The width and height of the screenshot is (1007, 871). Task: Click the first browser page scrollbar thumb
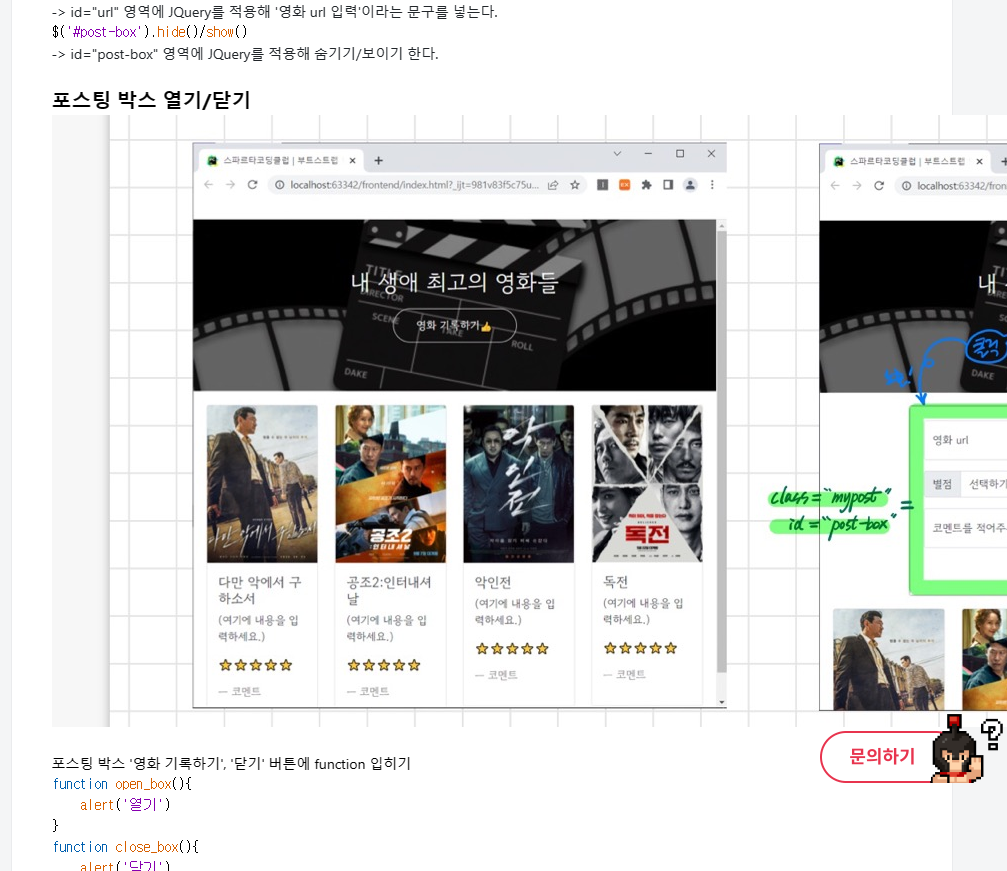tap(721, 451)
